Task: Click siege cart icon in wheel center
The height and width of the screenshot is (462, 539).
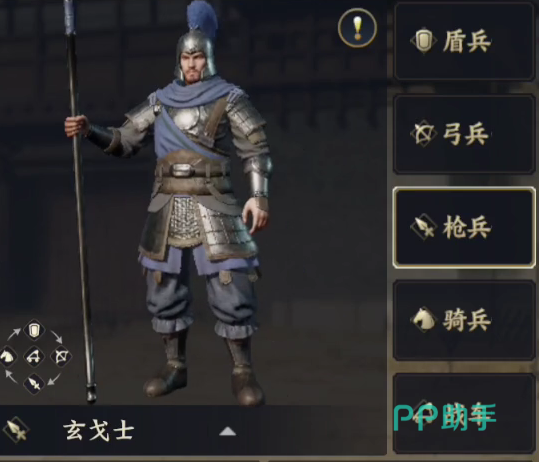Action: (34, 356)
